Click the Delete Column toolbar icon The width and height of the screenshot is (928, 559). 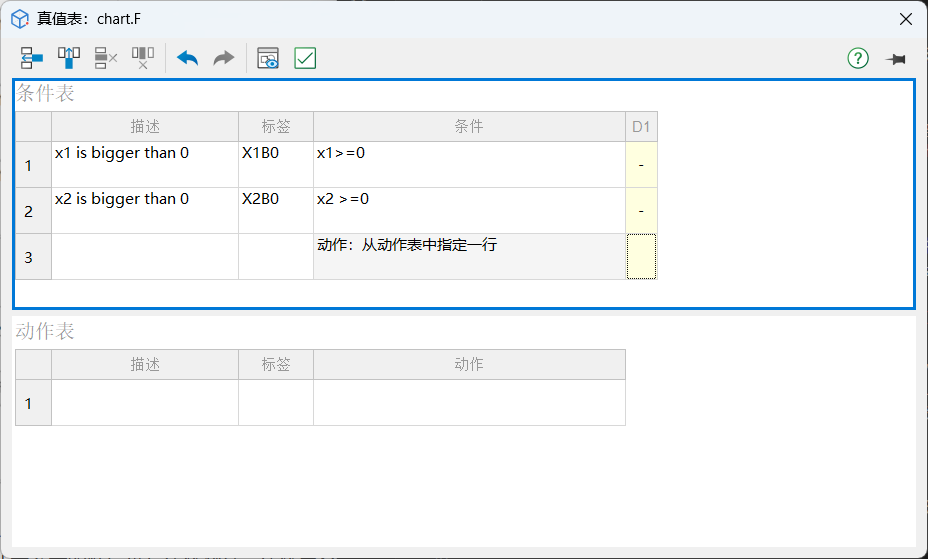coord(143,58)
